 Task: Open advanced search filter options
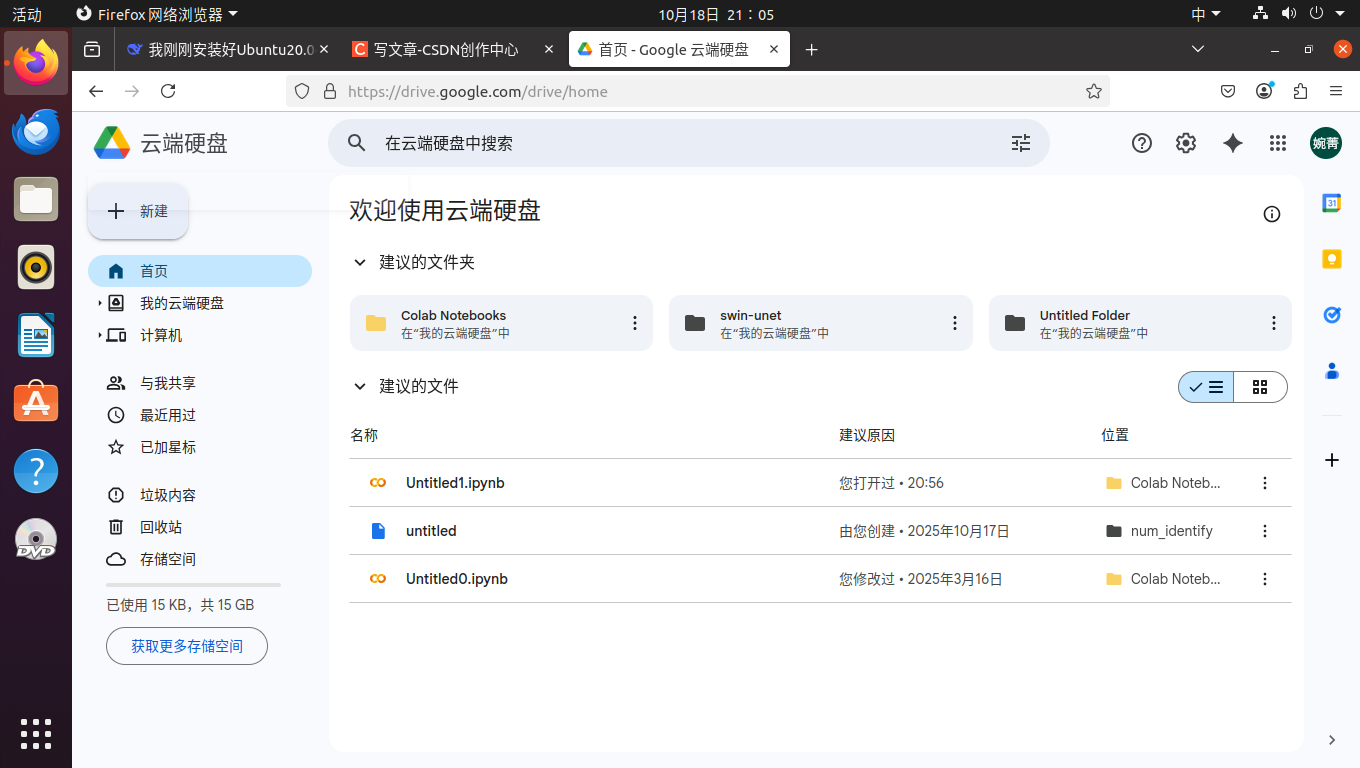pos(1020,143)
